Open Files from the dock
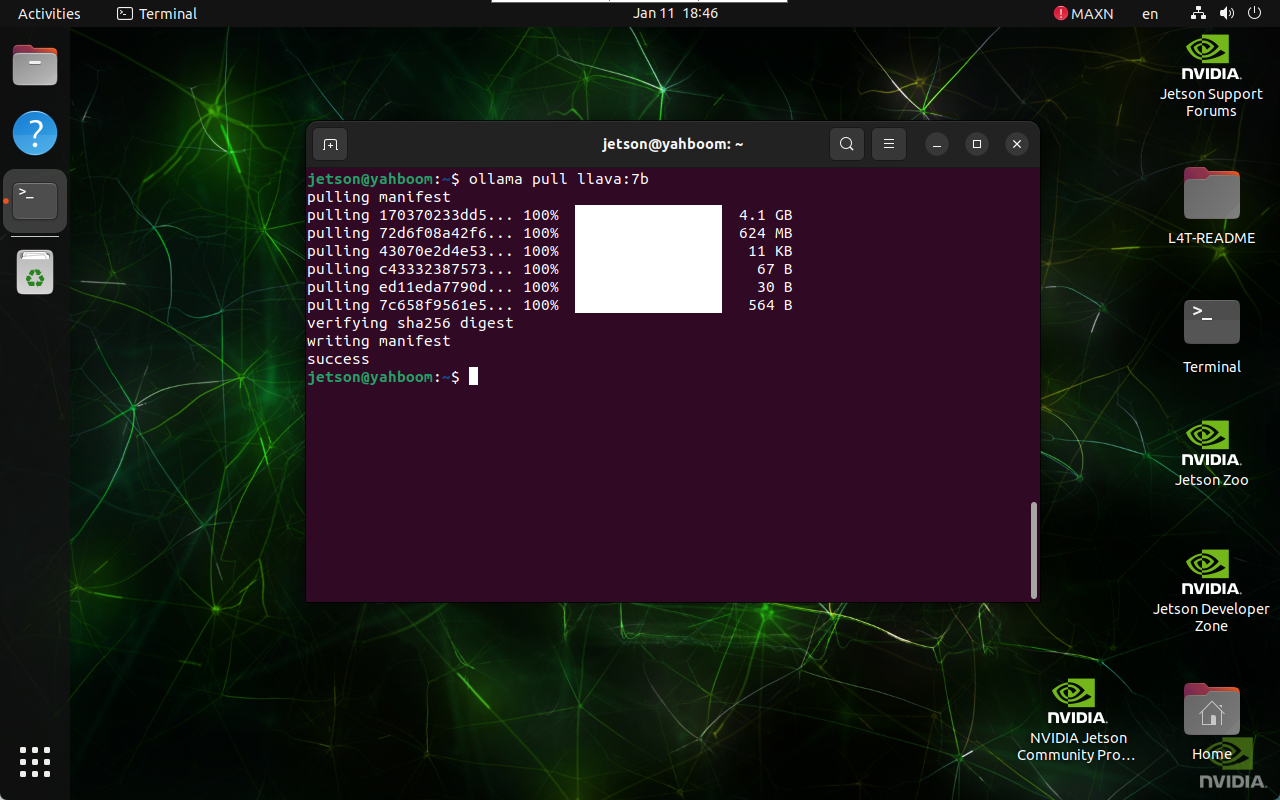The height and width of the screenshot is (800, 1280). tap(35, 65)
